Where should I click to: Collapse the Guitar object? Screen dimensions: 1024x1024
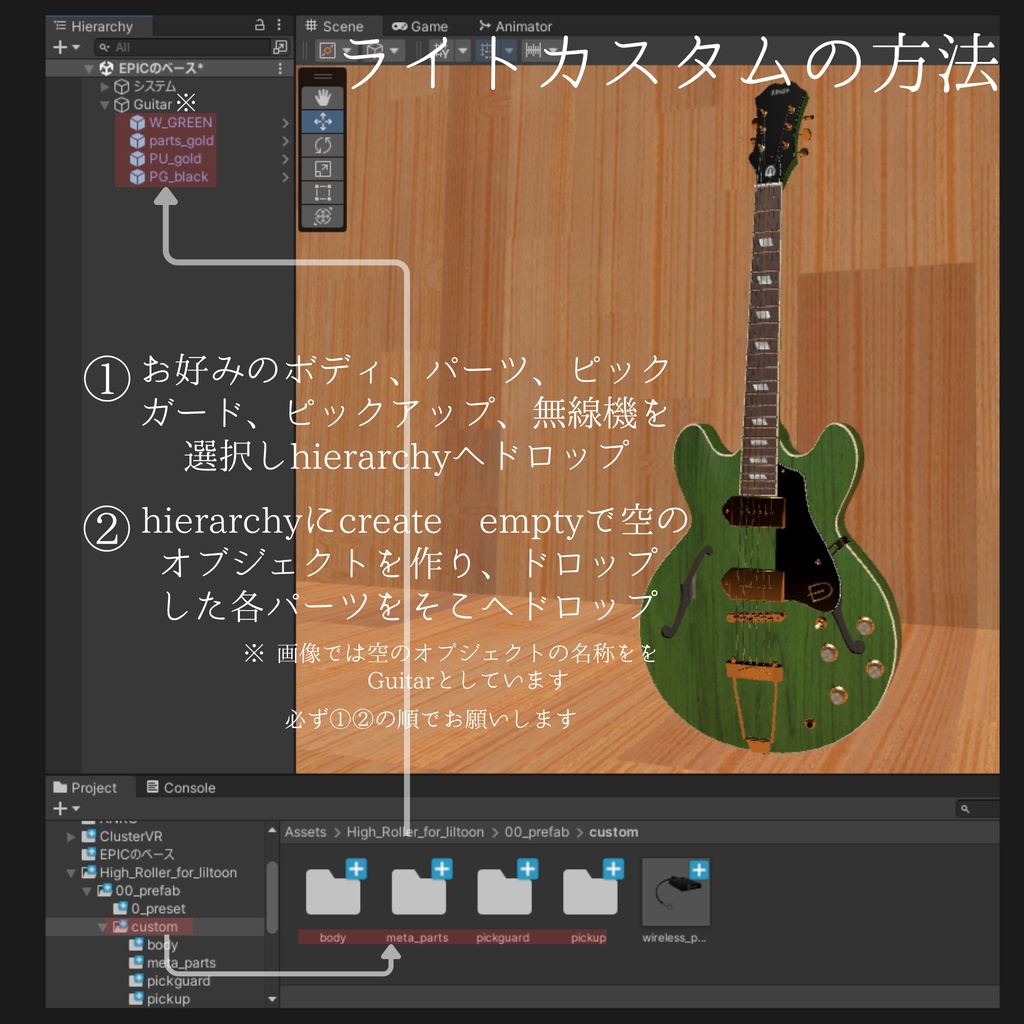105,104
